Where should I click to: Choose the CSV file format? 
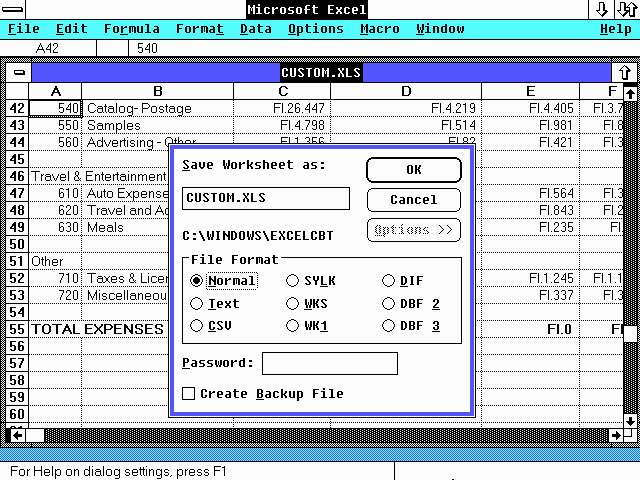[211, 326]
